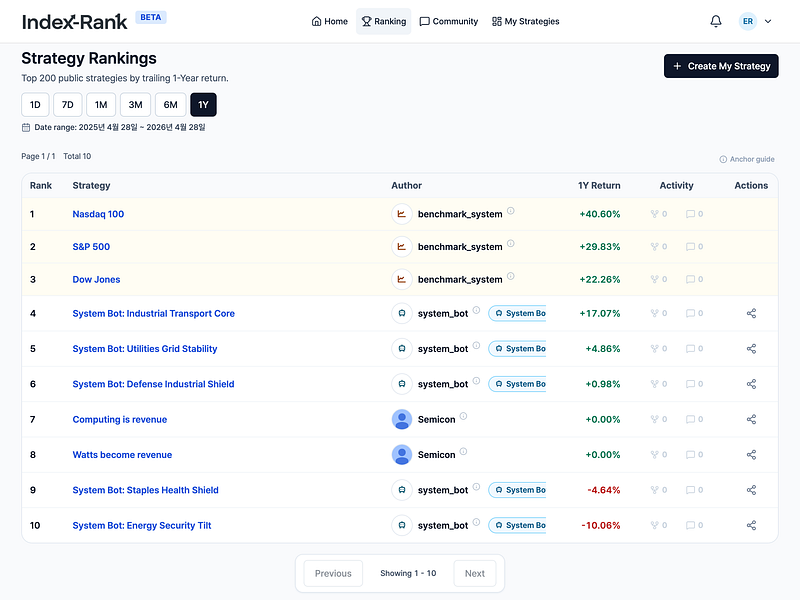Click system_bot avatar on Energy Security Tilt row
The height and width of the screenshot is (600, 800).
[402, 525]
